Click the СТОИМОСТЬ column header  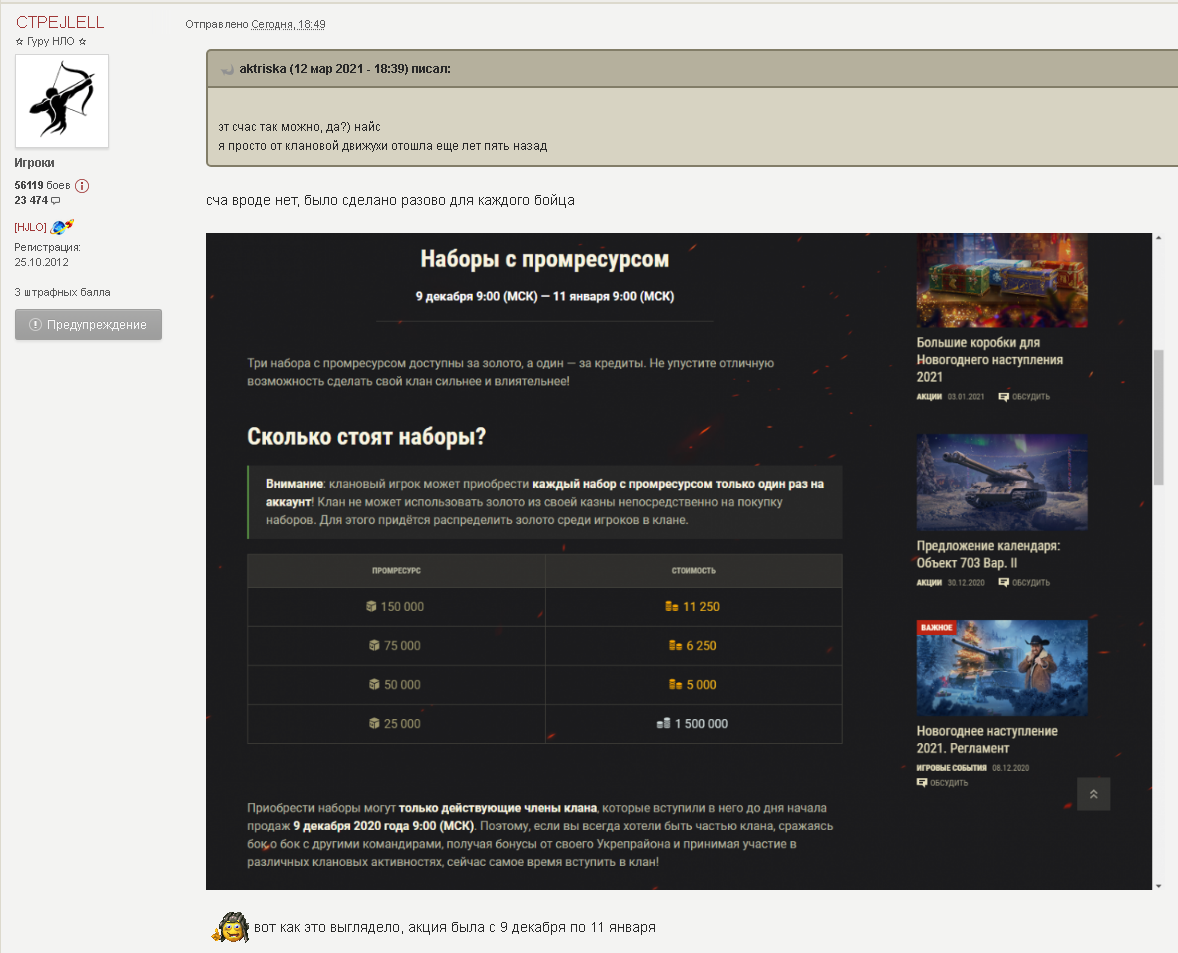pyautogui.click(x=693, y=571)
